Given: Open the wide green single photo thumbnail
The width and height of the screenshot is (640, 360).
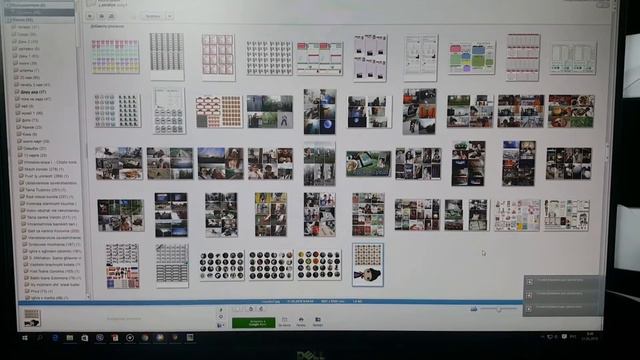Looking at the screenshot, I should 369,164.
